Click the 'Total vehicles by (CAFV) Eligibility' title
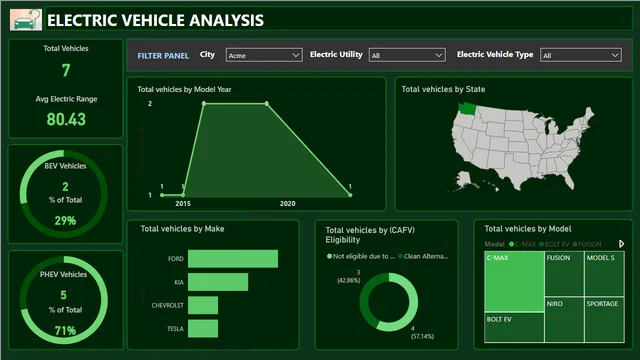The width and height of the screenshot is (640, 360). (370, 235)
